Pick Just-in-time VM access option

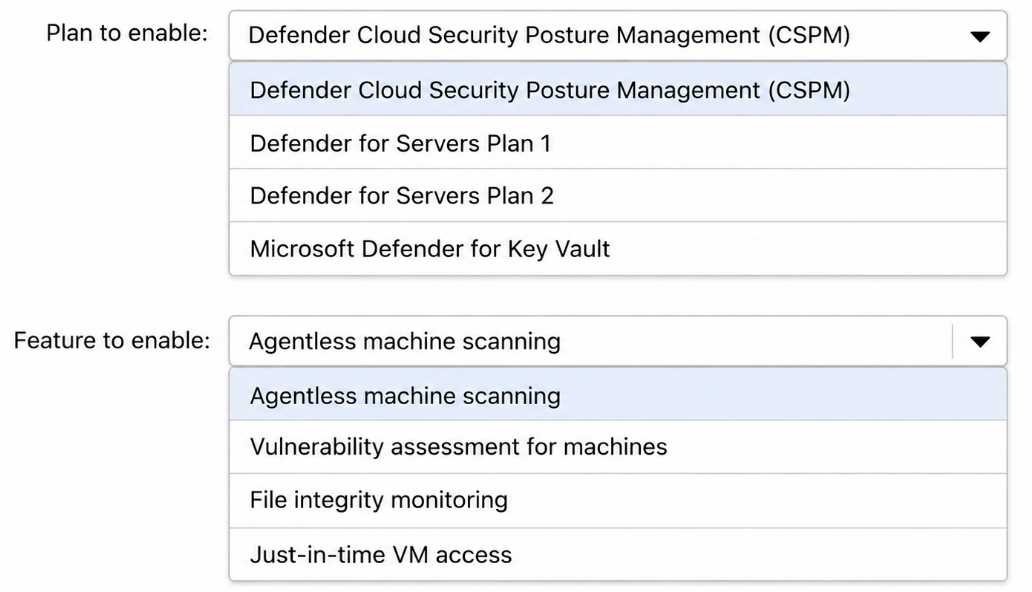tap(618, 554)
